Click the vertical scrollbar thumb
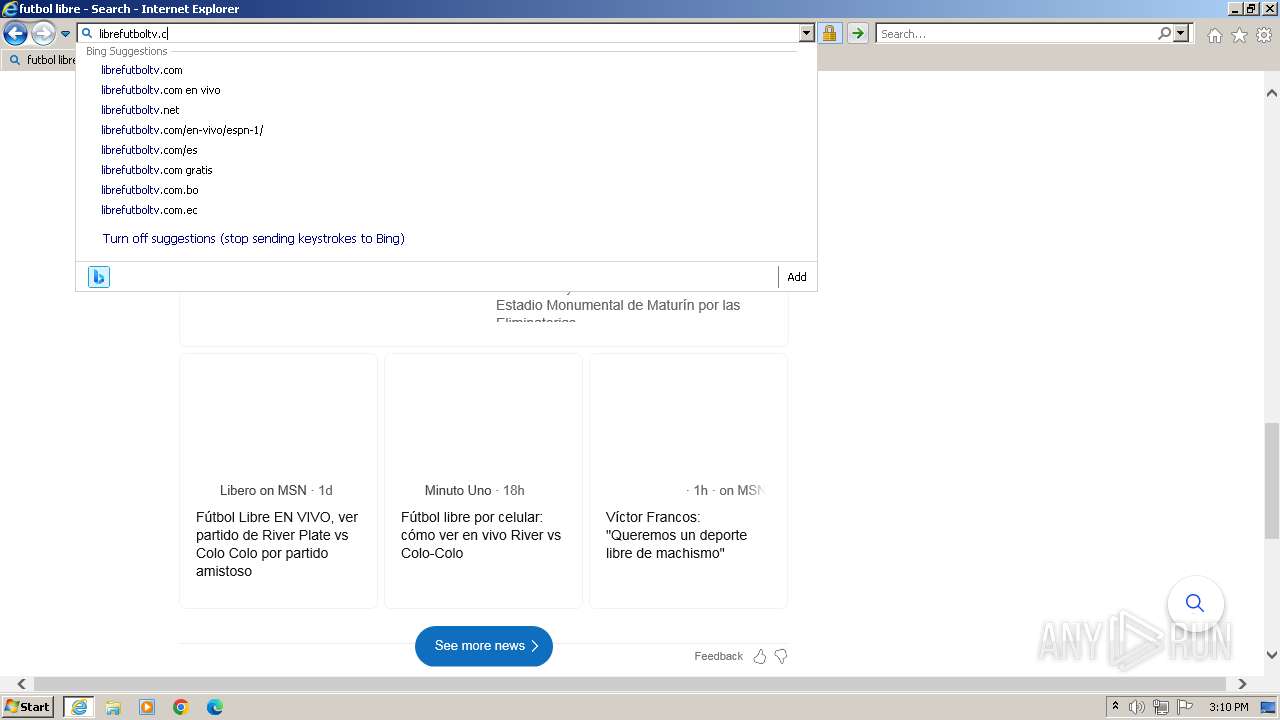The height and width of the screenshot is (720, 1280). [x=1271, y=481]
